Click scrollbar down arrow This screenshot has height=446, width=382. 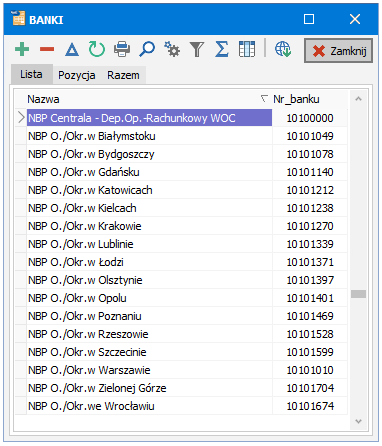tap(359, 421)
